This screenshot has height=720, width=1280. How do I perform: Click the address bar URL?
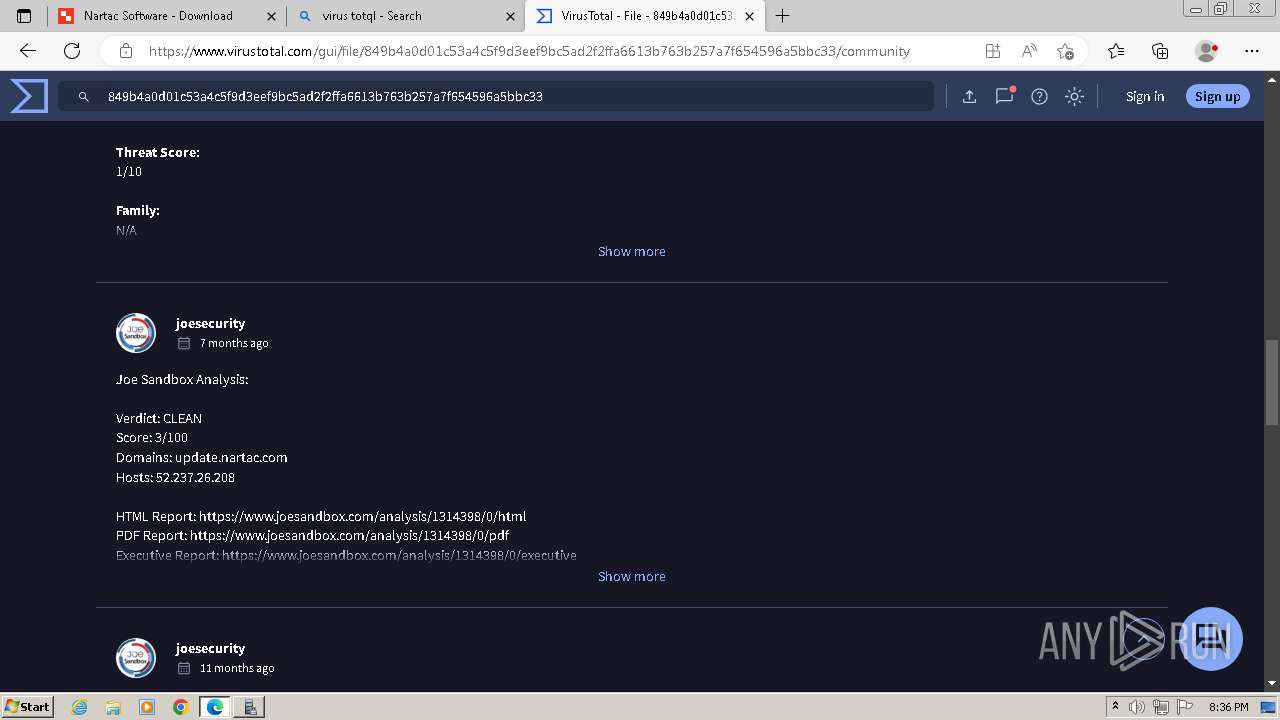(529, 51)
